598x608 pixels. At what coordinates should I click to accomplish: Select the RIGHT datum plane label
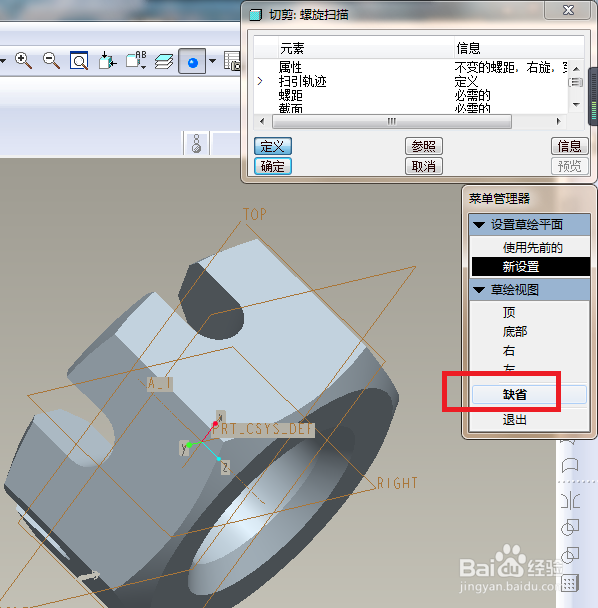(x=397, y=483)
